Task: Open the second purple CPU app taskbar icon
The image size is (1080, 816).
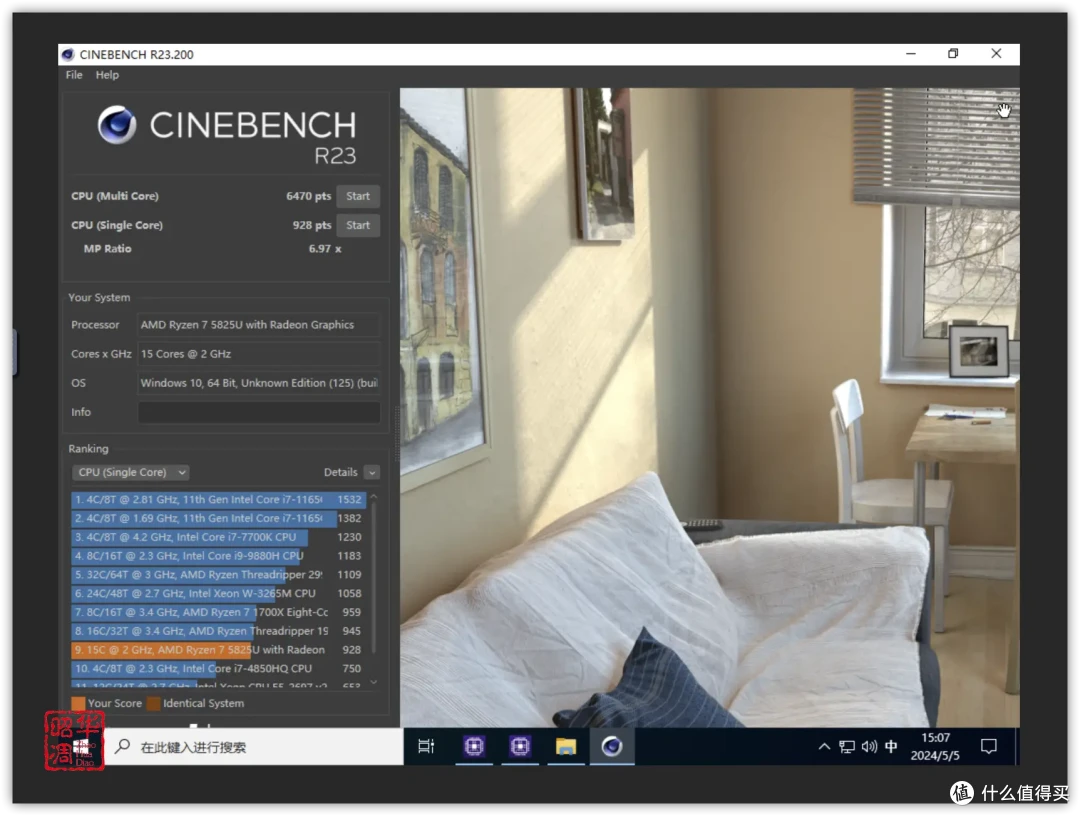Action: coord(520,746)
